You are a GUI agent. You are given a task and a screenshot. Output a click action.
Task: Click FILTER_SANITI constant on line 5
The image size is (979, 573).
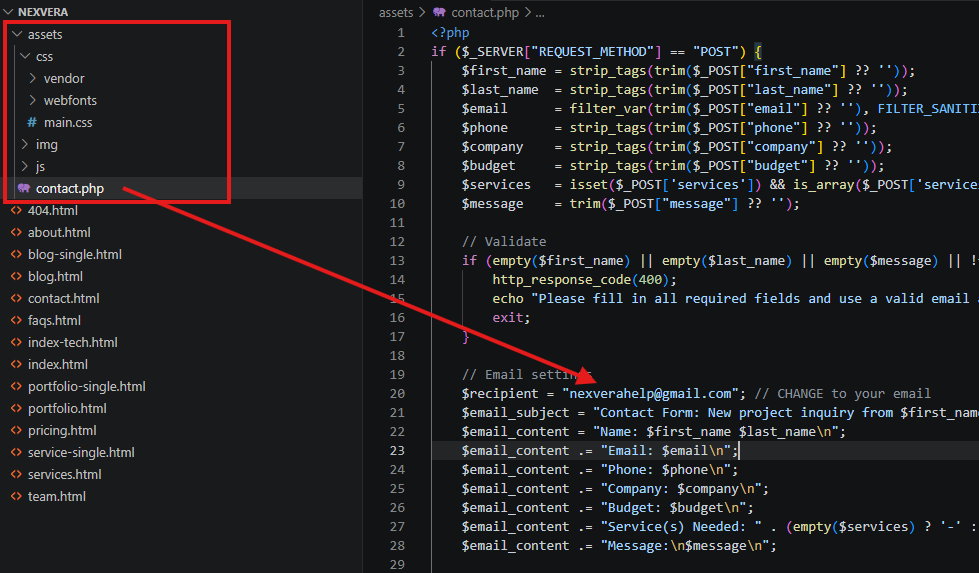click(928, 109)
